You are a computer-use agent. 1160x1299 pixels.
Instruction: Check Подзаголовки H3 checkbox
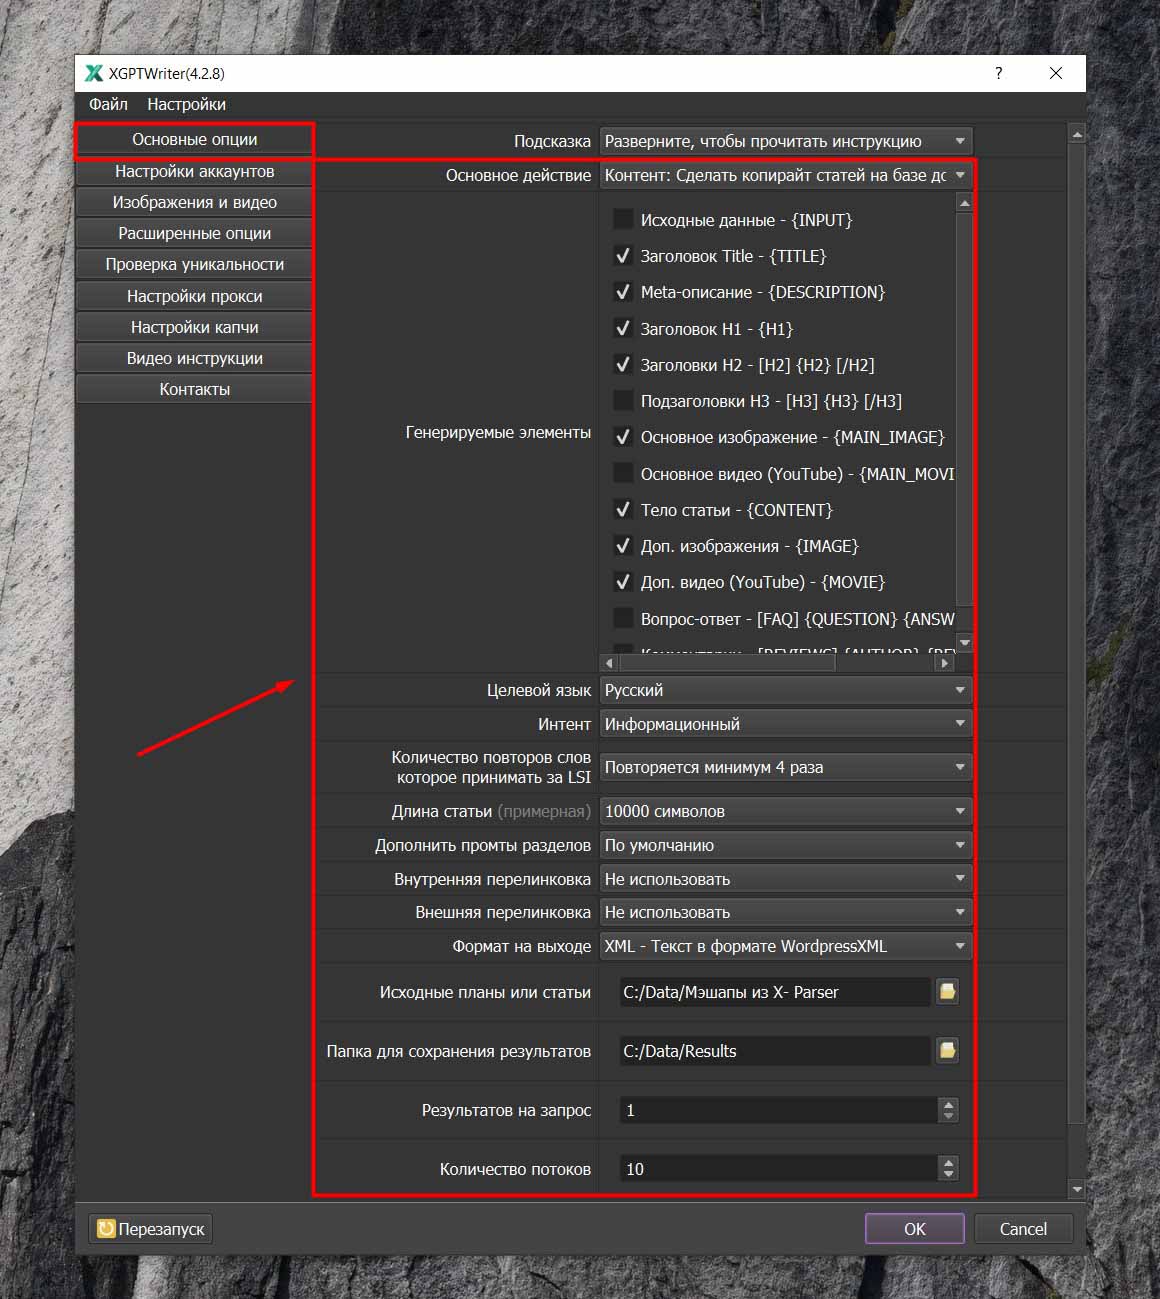623,401
